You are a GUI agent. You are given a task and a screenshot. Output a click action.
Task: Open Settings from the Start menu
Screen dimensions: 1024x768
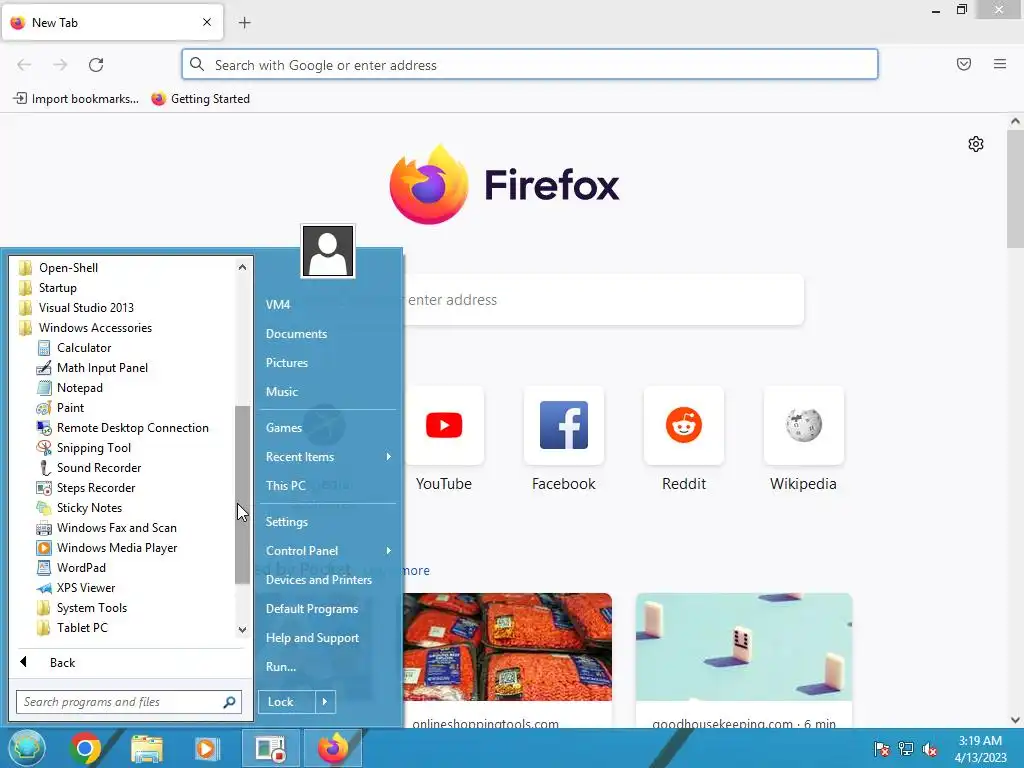[287, 522]
